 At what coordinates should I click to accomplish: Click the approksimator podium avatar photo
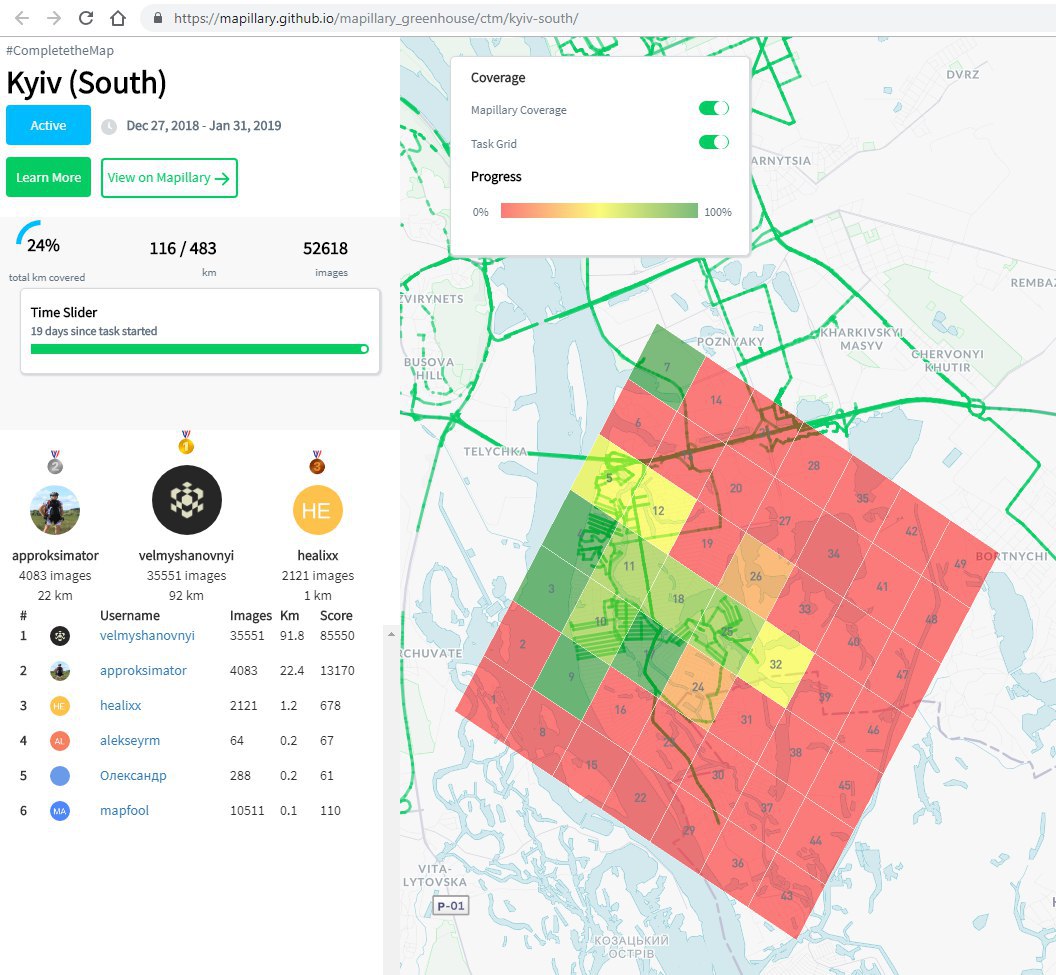[x=55, y=510]
